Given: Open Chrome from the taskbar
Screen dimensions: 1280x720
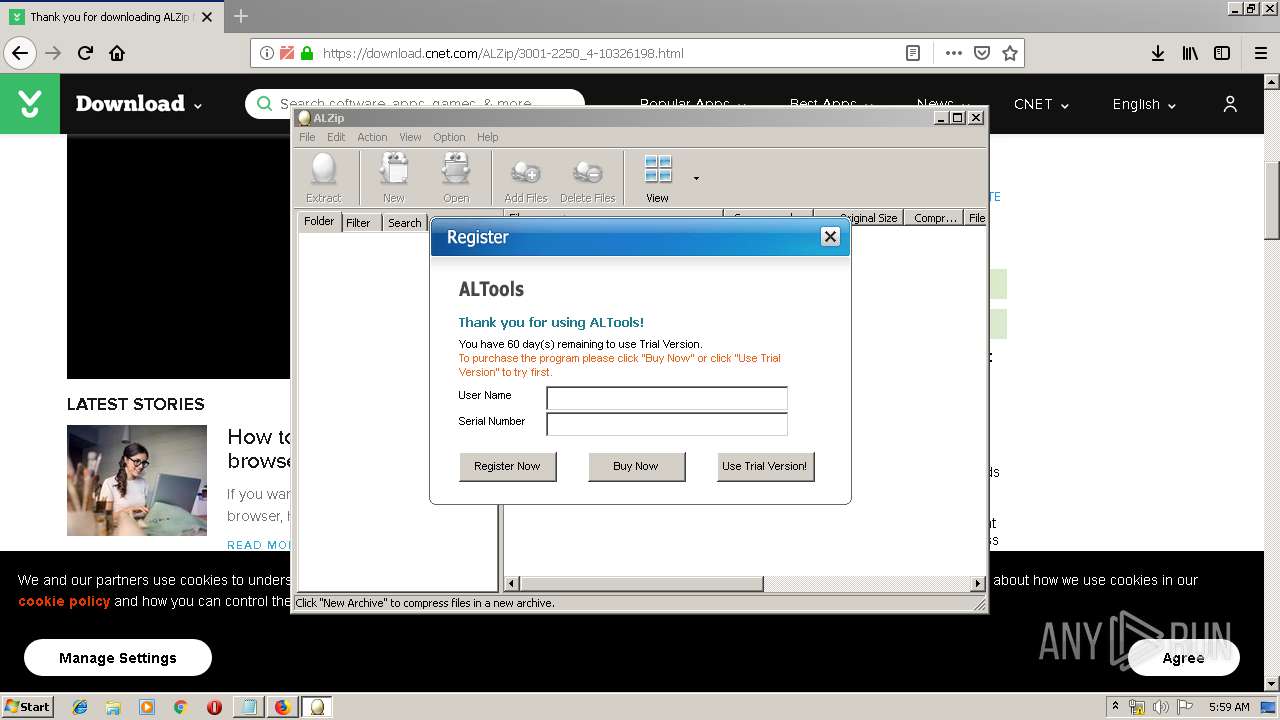Looking at the screenshot, I should (x=180, y=707).
